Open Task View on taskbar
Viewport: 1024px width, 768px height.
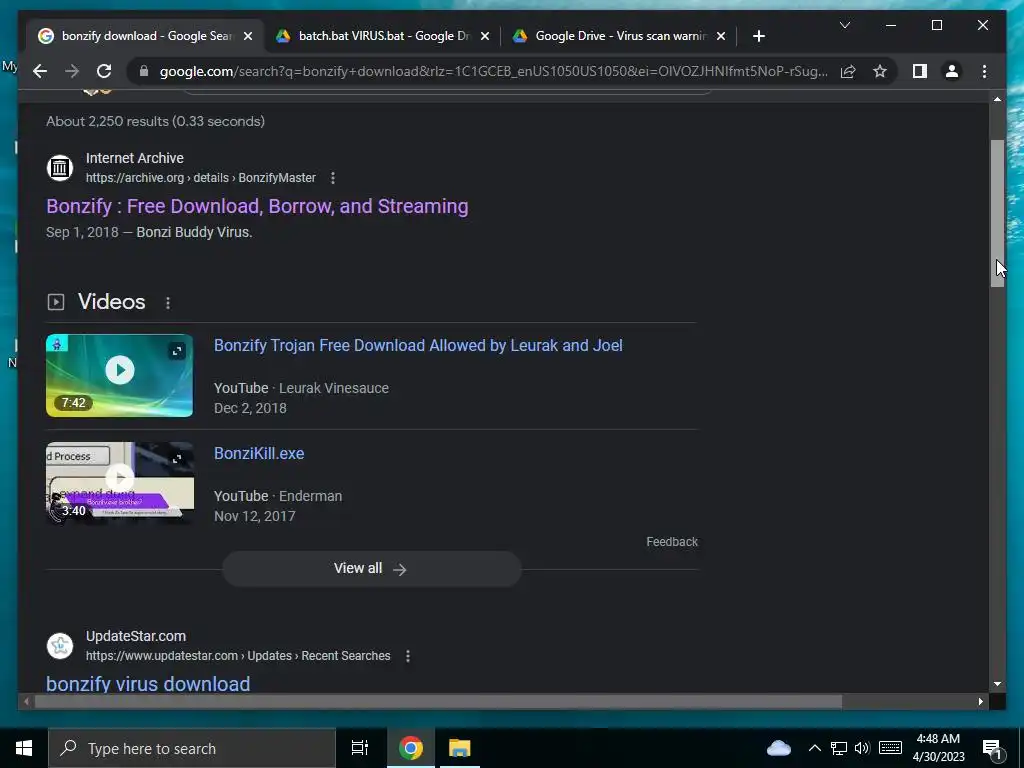tap(360, 748)
